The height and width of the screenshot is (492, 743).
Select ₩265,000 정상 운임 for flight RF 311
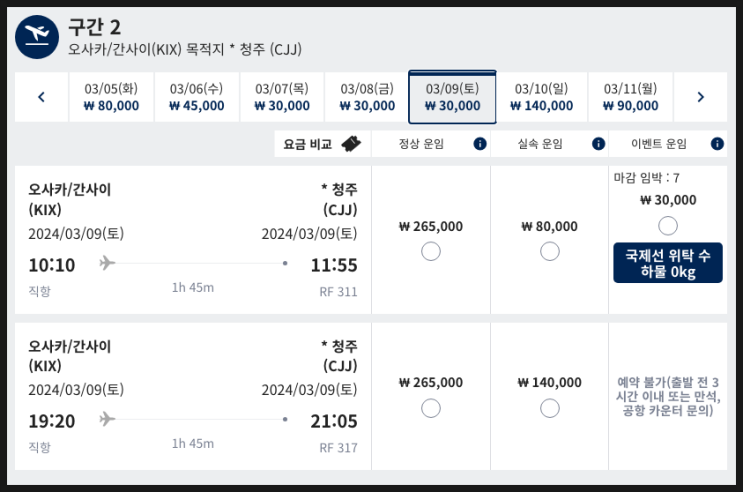[431, 251]
